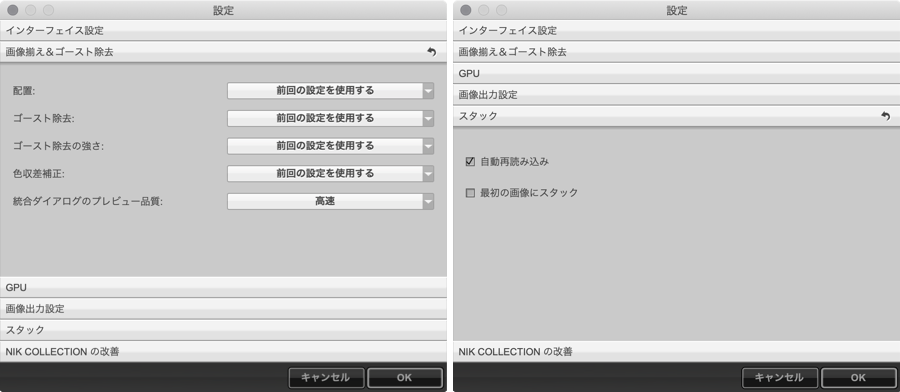Image resolution: width=900 pixels, height=392 pixels.
Task: Open the ゴースト除去の強さ dropdown
Action: [331, 146]
